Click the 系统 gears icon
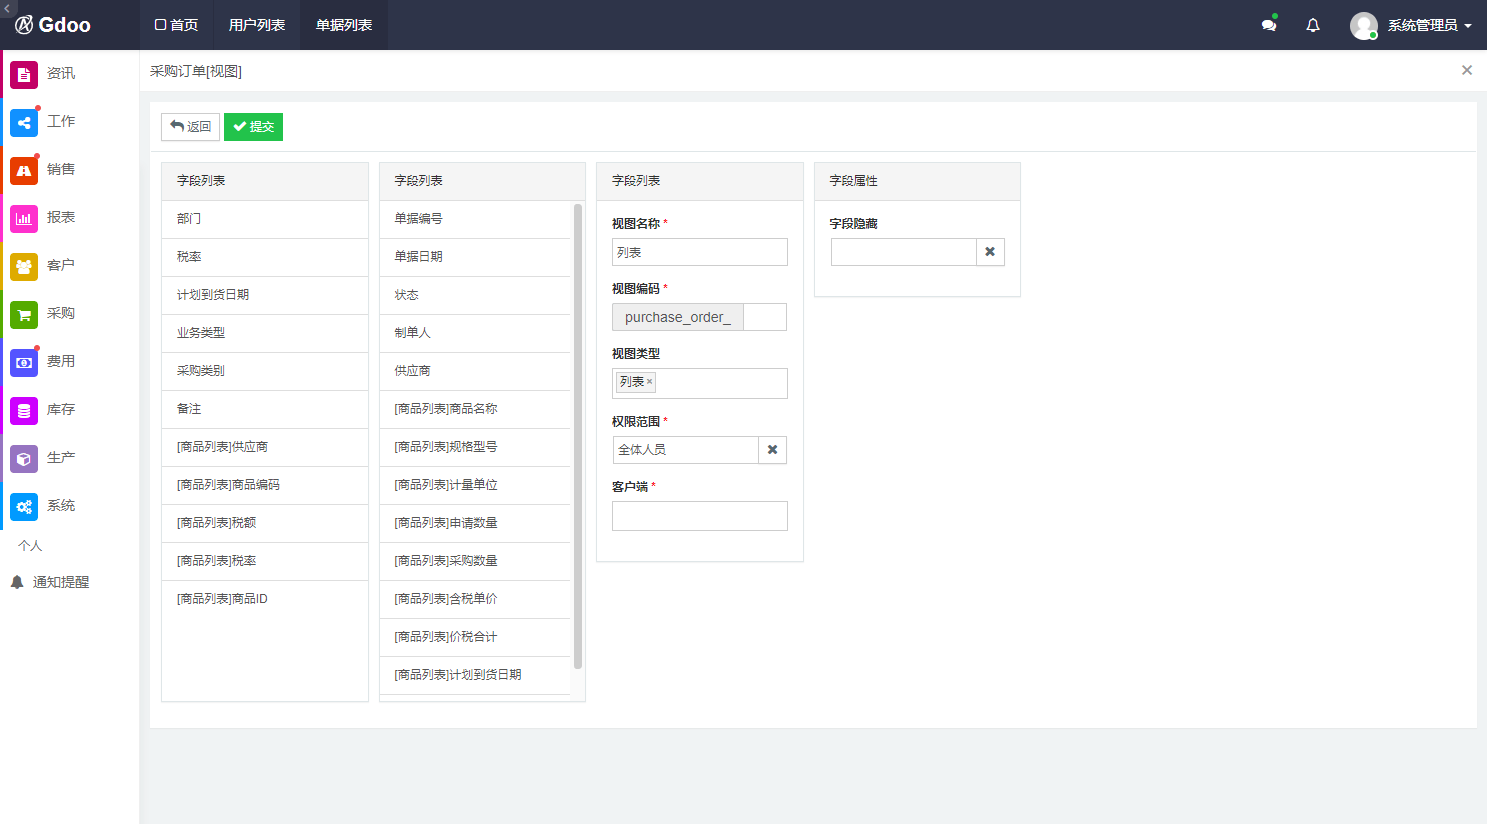The width and height of the screenshot is (1487, 824). 24,506
